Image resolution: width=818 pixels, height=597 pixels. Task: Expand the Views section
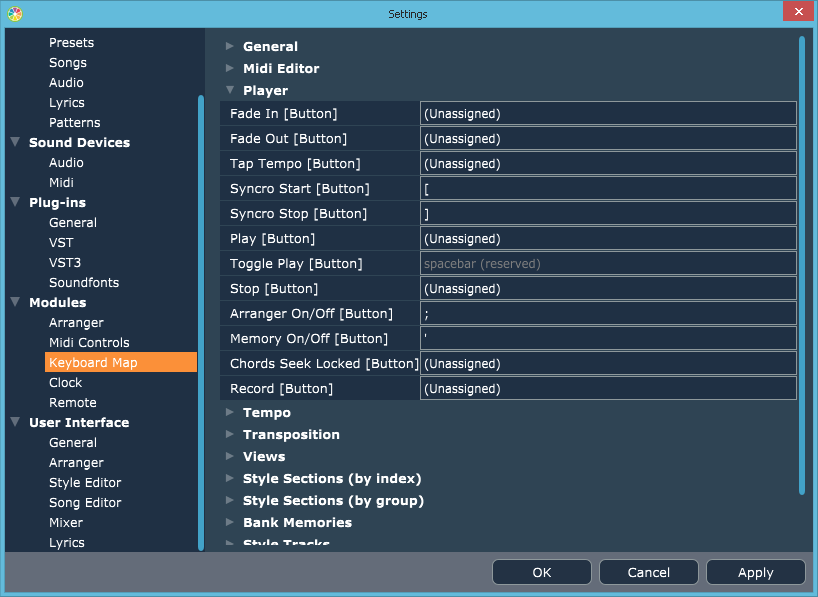point(230,456)
